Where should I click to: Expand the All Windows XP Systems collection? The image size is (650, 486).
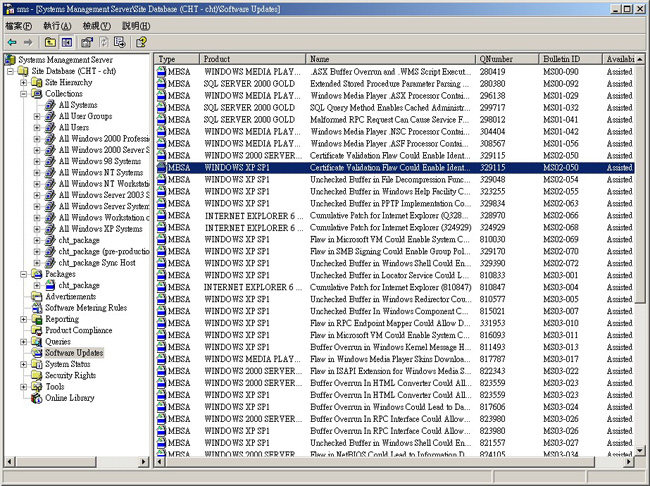coord(37,229)
